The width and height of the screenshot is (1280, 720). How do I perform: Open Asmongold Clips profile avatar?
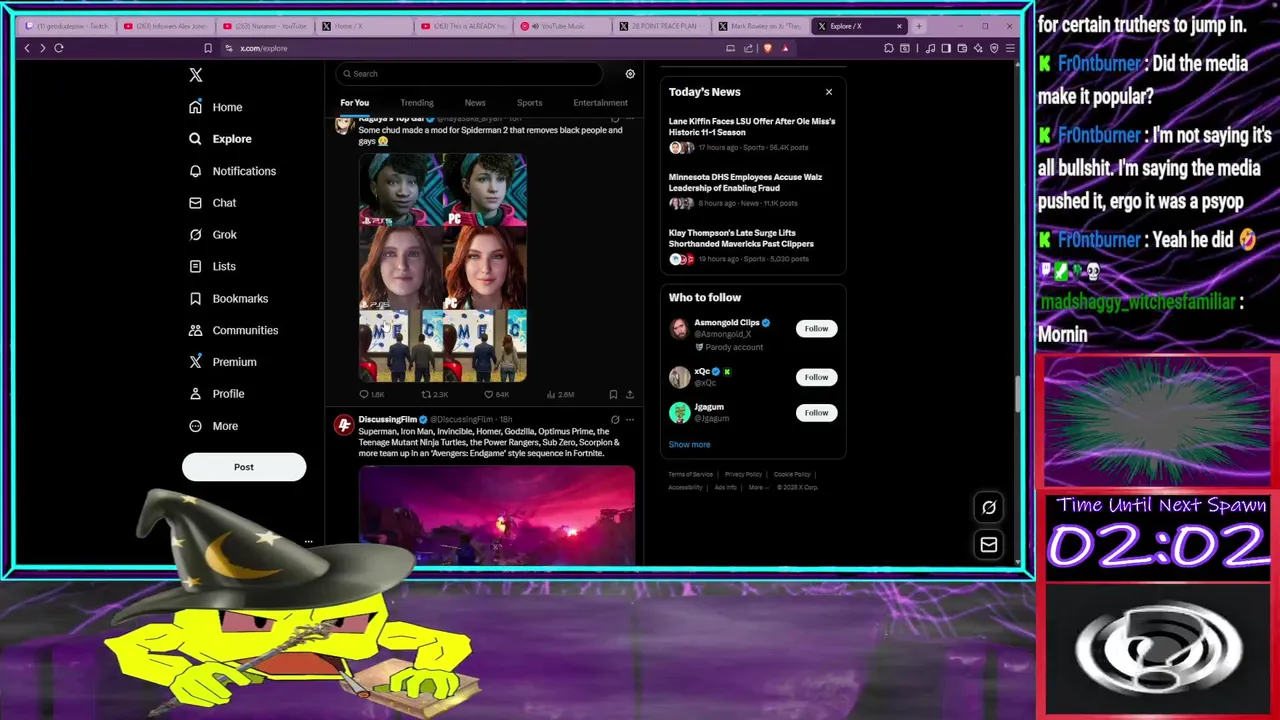pos(679,328)
